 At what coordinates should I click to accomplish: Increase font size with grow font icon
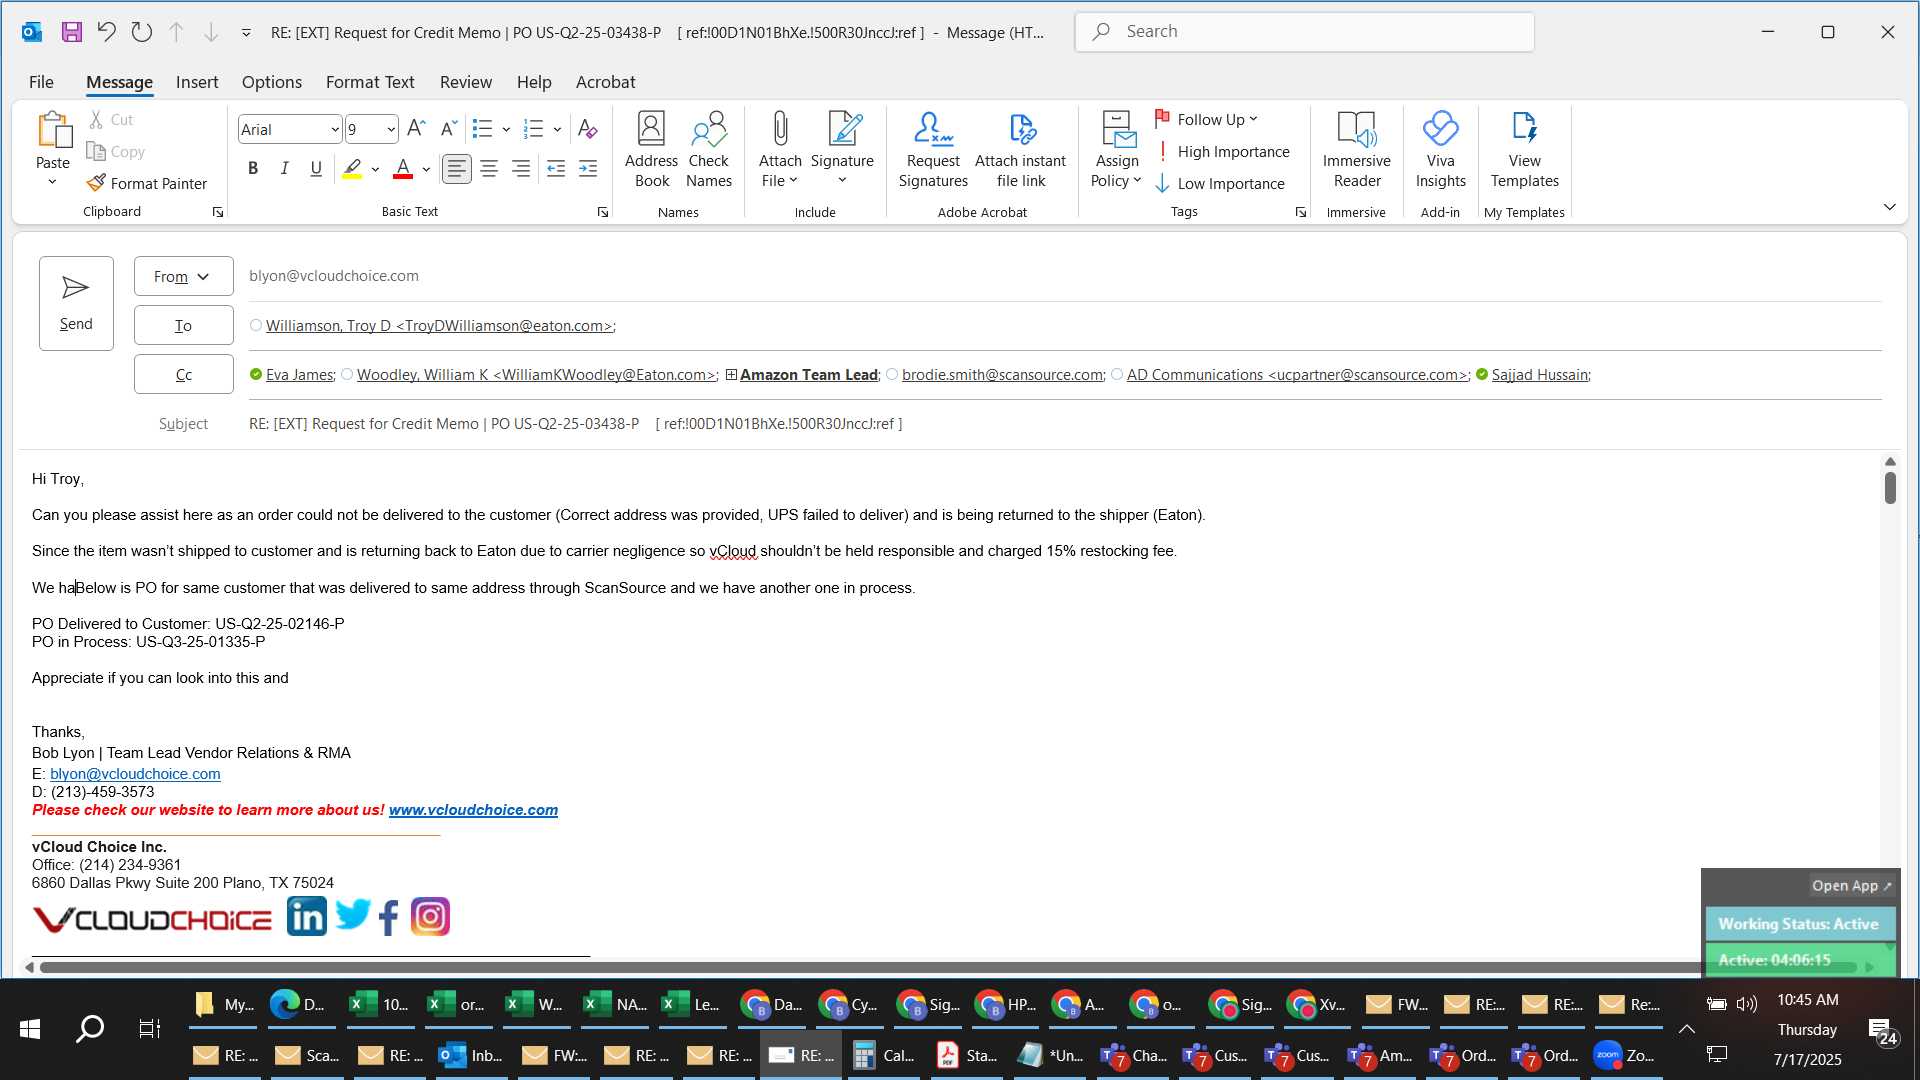coord(416,128)
